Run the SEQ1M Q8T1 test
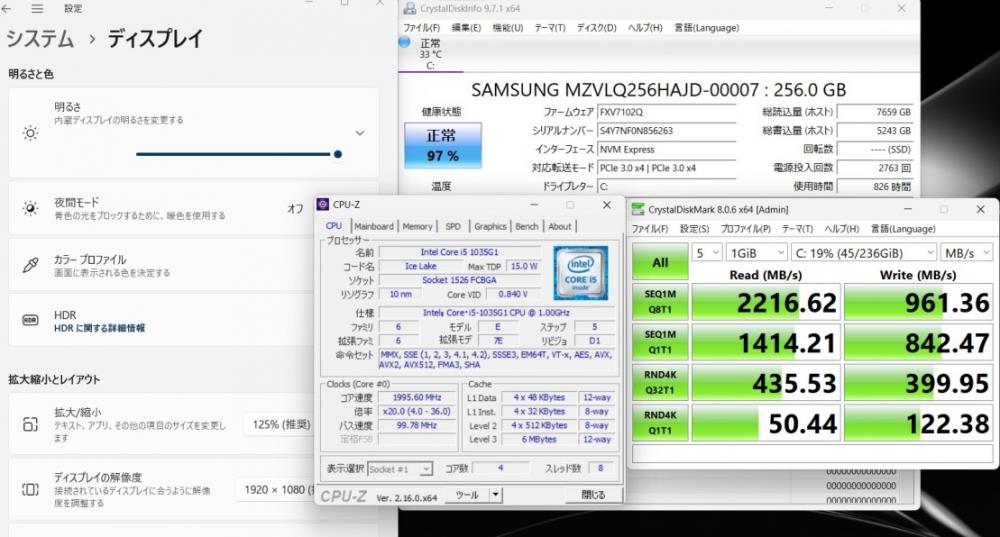This screenshot has height=537, width=1000. [x=660, y=302]
